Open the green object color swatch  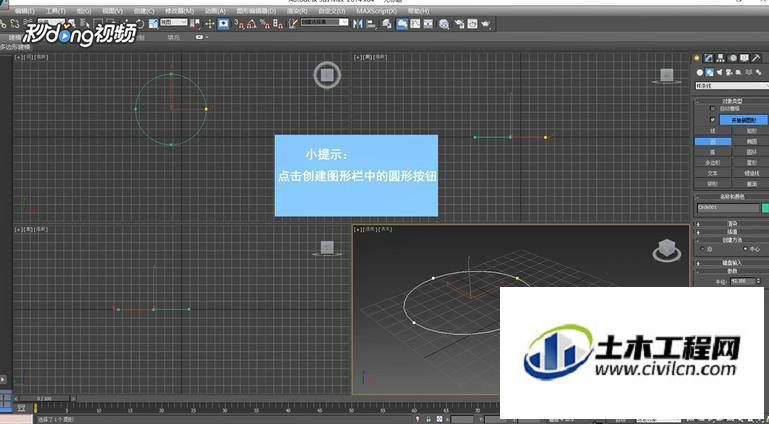pyautogui.click(x=765, y=208)
